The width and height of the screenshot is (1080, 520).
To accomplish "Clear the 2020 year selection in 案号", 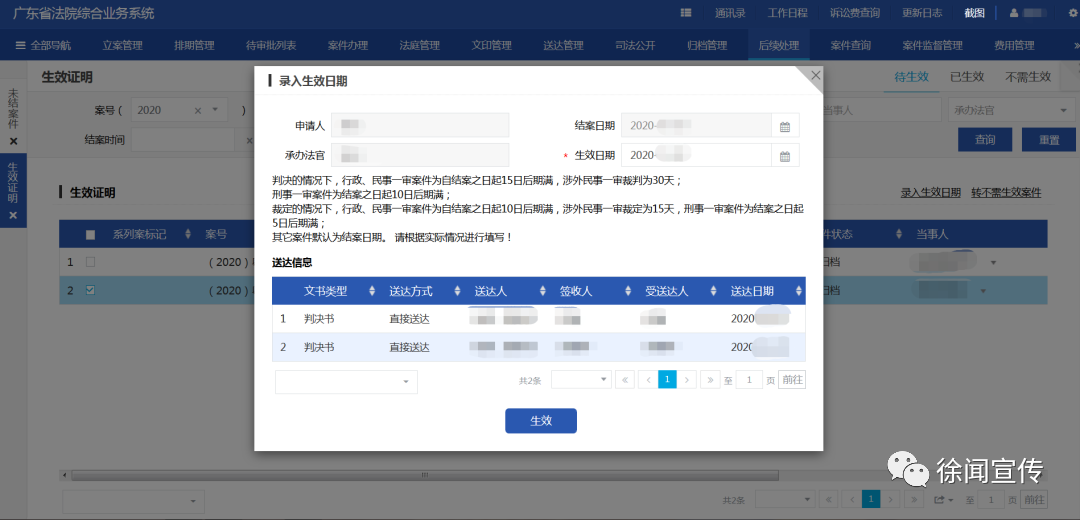I will click(198, 110).
